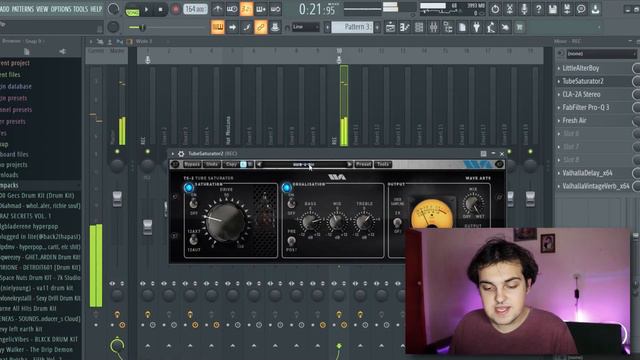Click the save project floppy icon
Image resolution: width=640 pixels, height=360 pixels.
point(553,9)
